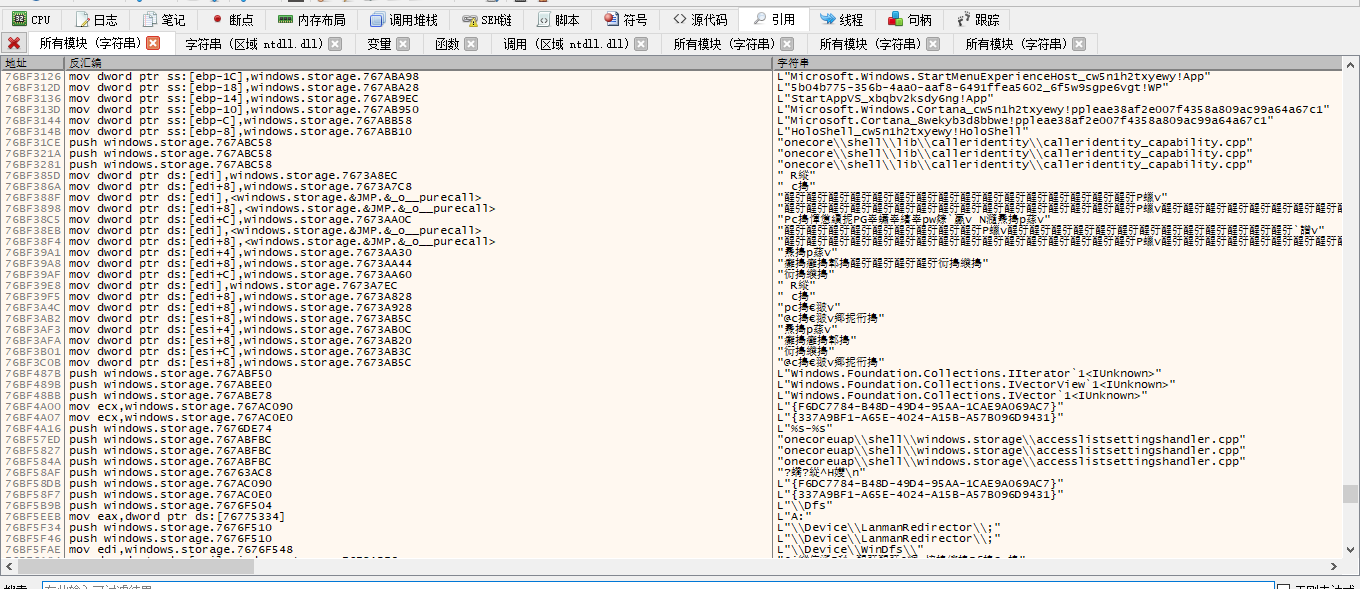The image size is (1360, 589).
Task: Open the 线程 tab
Action: [841, 19]
